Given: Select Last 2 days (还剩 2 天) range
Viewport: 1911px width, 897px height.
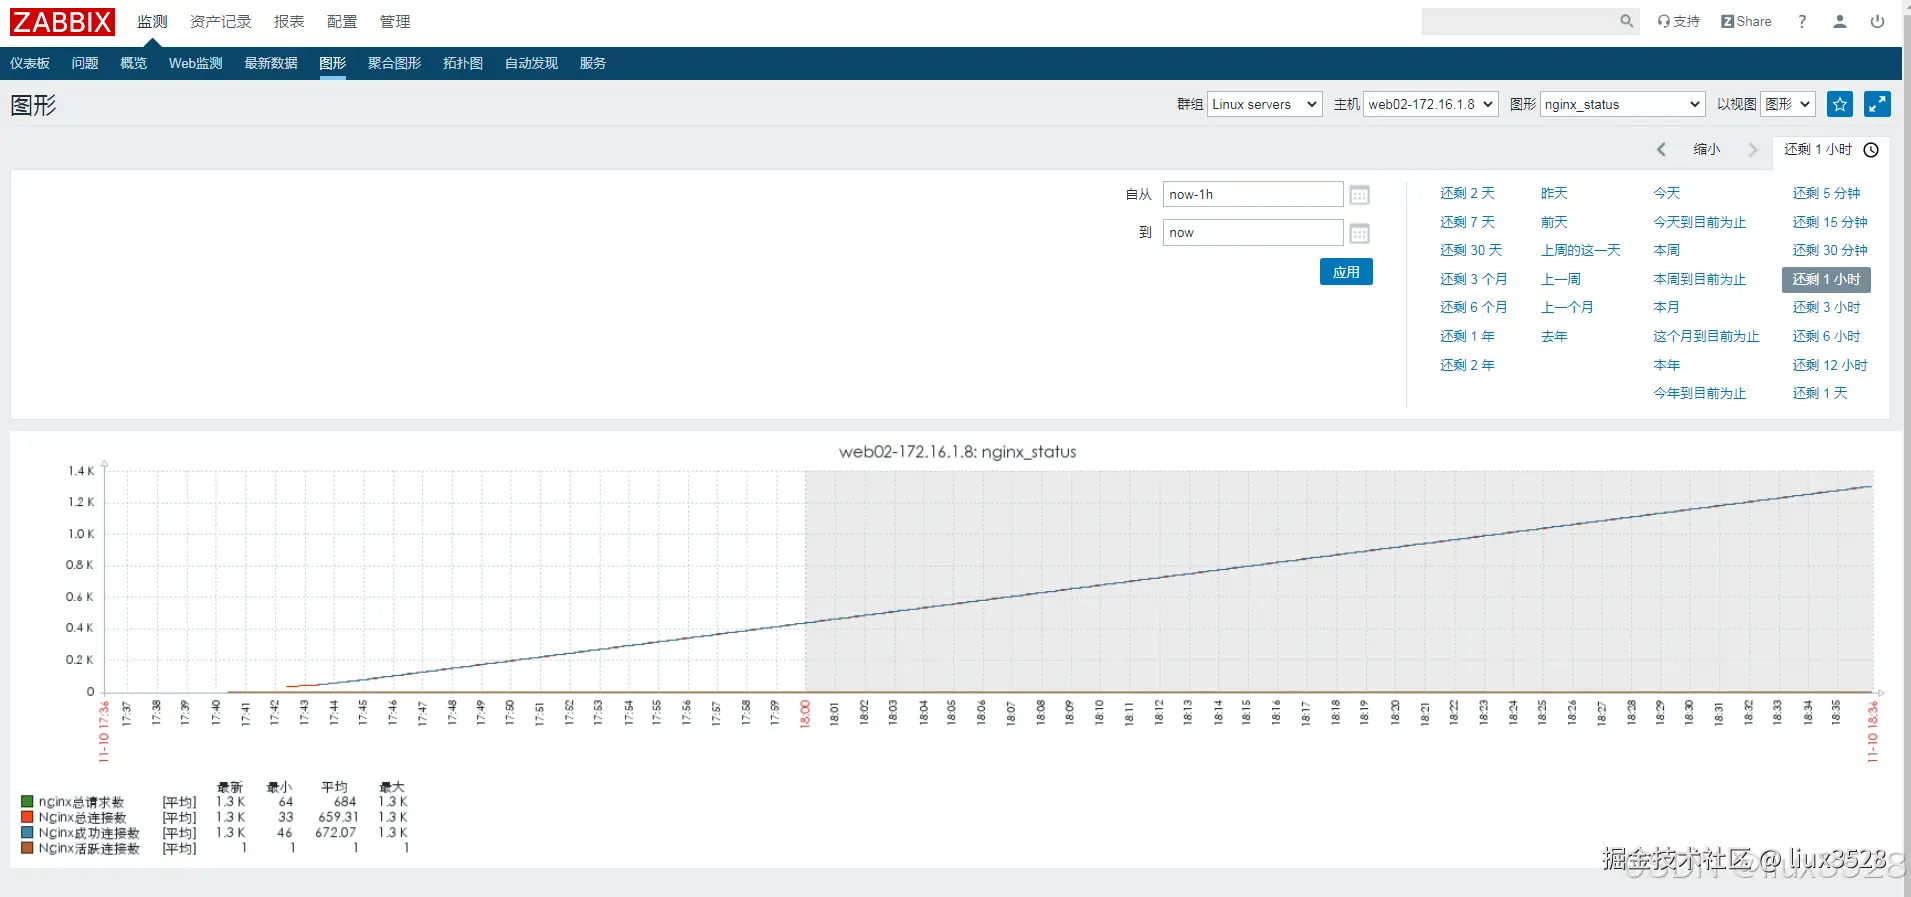Looking at the screenshot, I should 1467,193.
